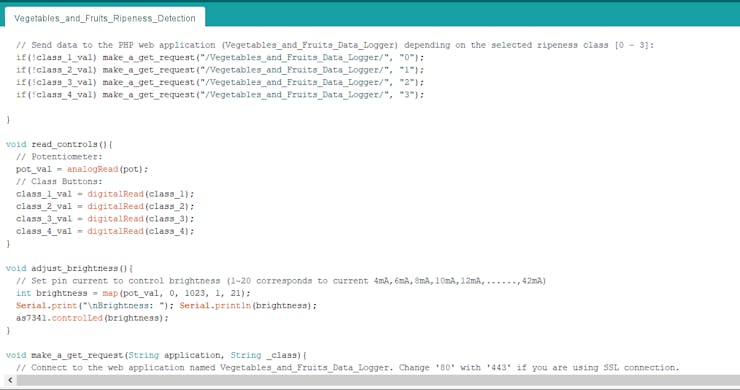Place cursor on void read_controls() declaration
740x390 pixels.
pyautogui.click(x=59, y=144)
